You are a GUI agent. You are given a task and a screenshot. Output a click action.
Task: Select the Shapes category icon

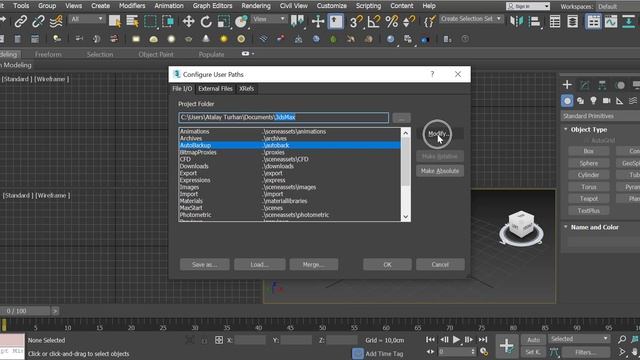click(x=580, y=101)
